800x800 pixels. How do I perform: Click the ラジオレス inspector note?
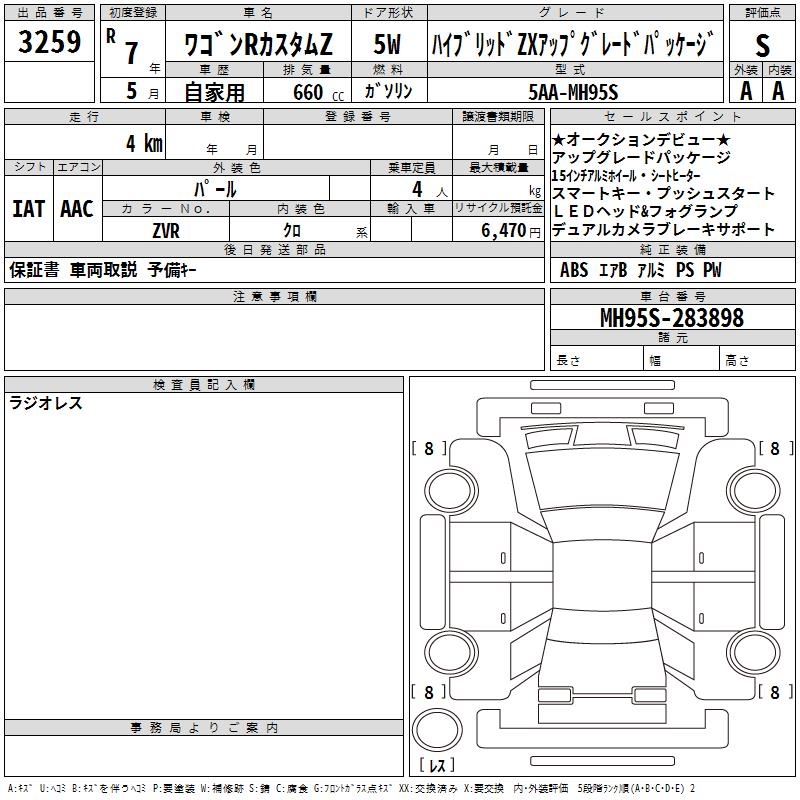point(46,404)
